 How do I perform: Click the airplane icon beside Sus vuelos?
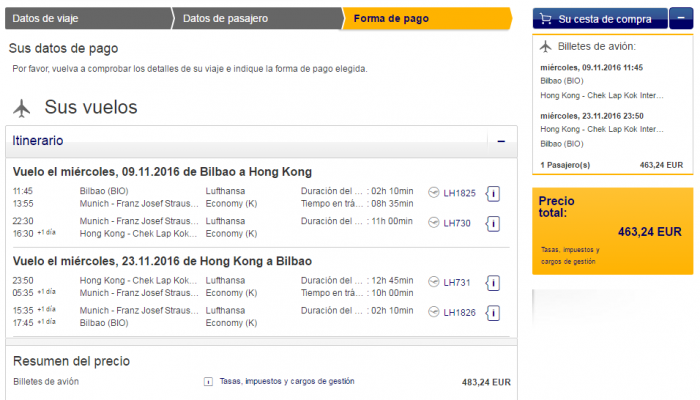(21, 108)
